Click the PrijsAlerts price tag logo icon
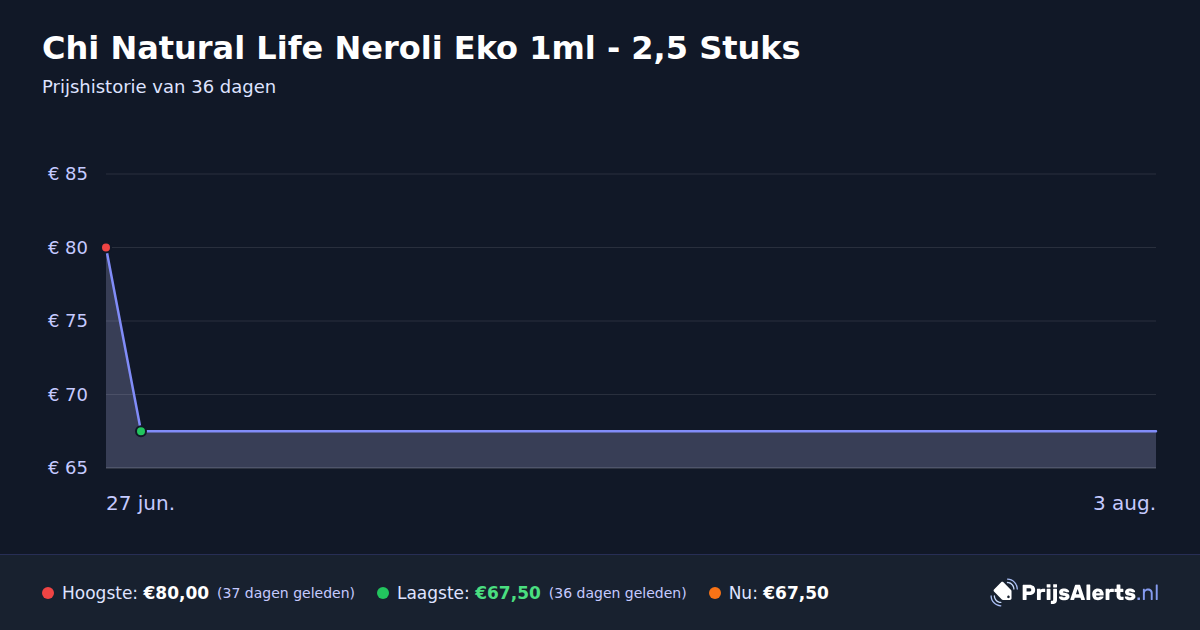This screenshot has width=1200, height=630. [1003, 593]
